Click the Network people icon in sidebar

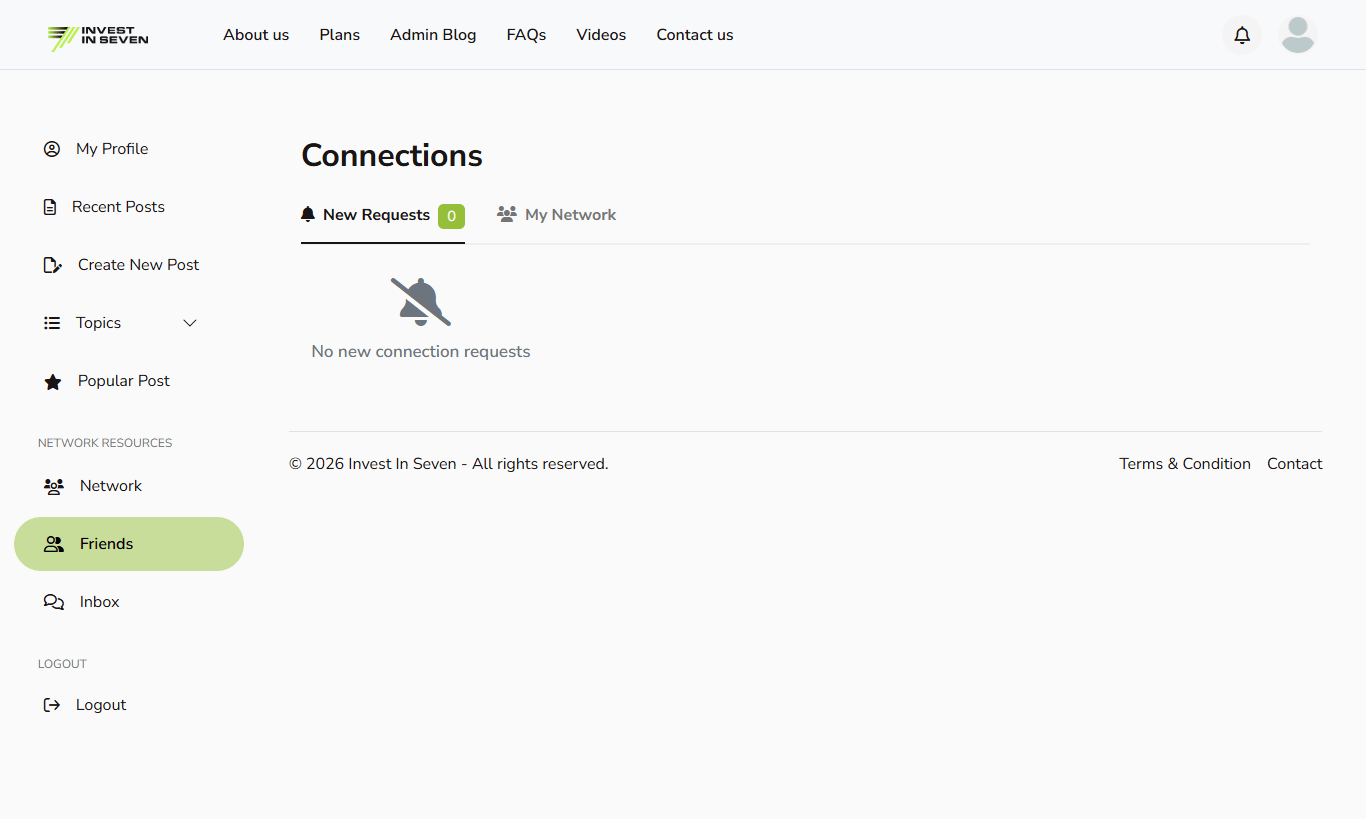(x=54, y=486)
